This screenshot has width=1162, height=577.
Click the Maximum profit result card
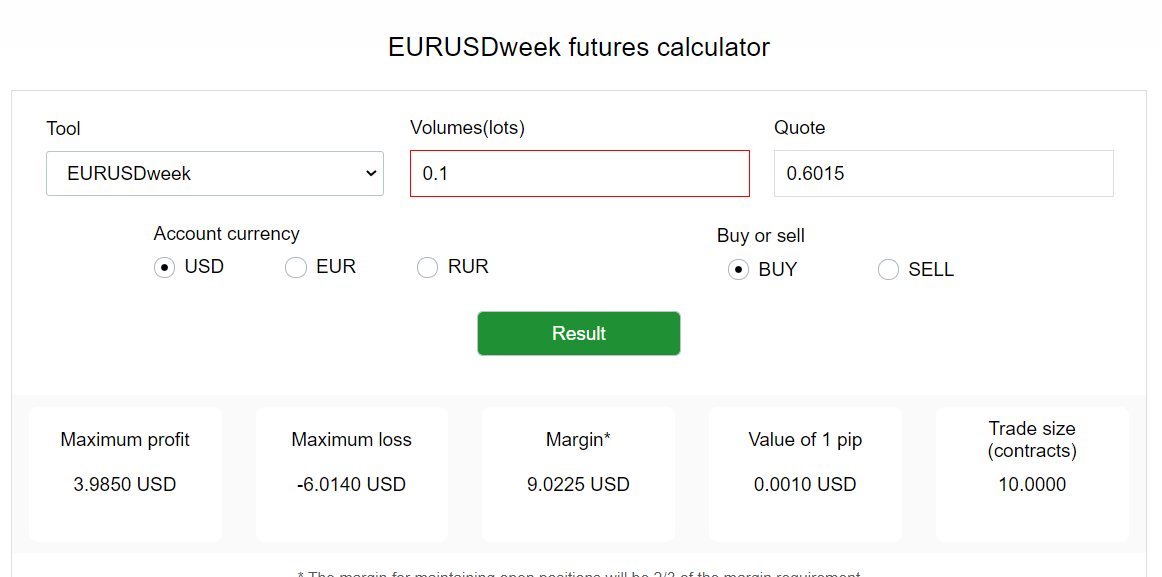(x=125, y=474)
